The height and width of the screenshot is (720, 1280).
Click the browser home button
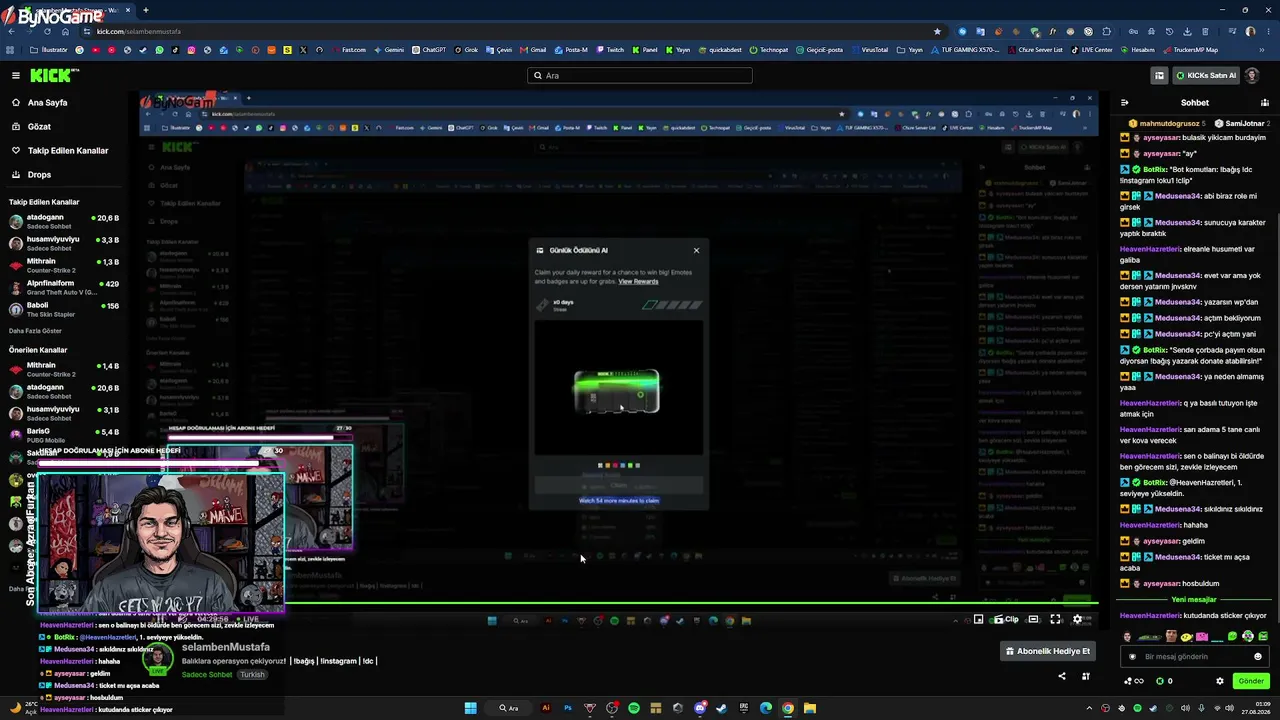(65, 31)
